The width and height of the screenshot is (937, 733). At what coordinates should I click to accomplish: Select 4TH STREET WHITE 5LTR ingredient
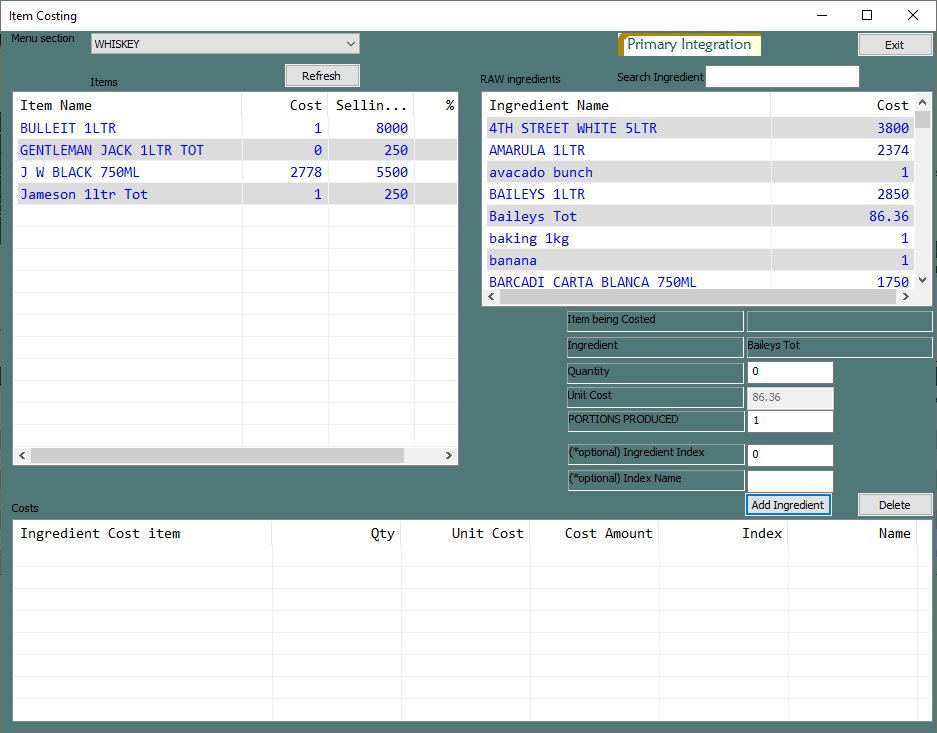click(699, 128)
